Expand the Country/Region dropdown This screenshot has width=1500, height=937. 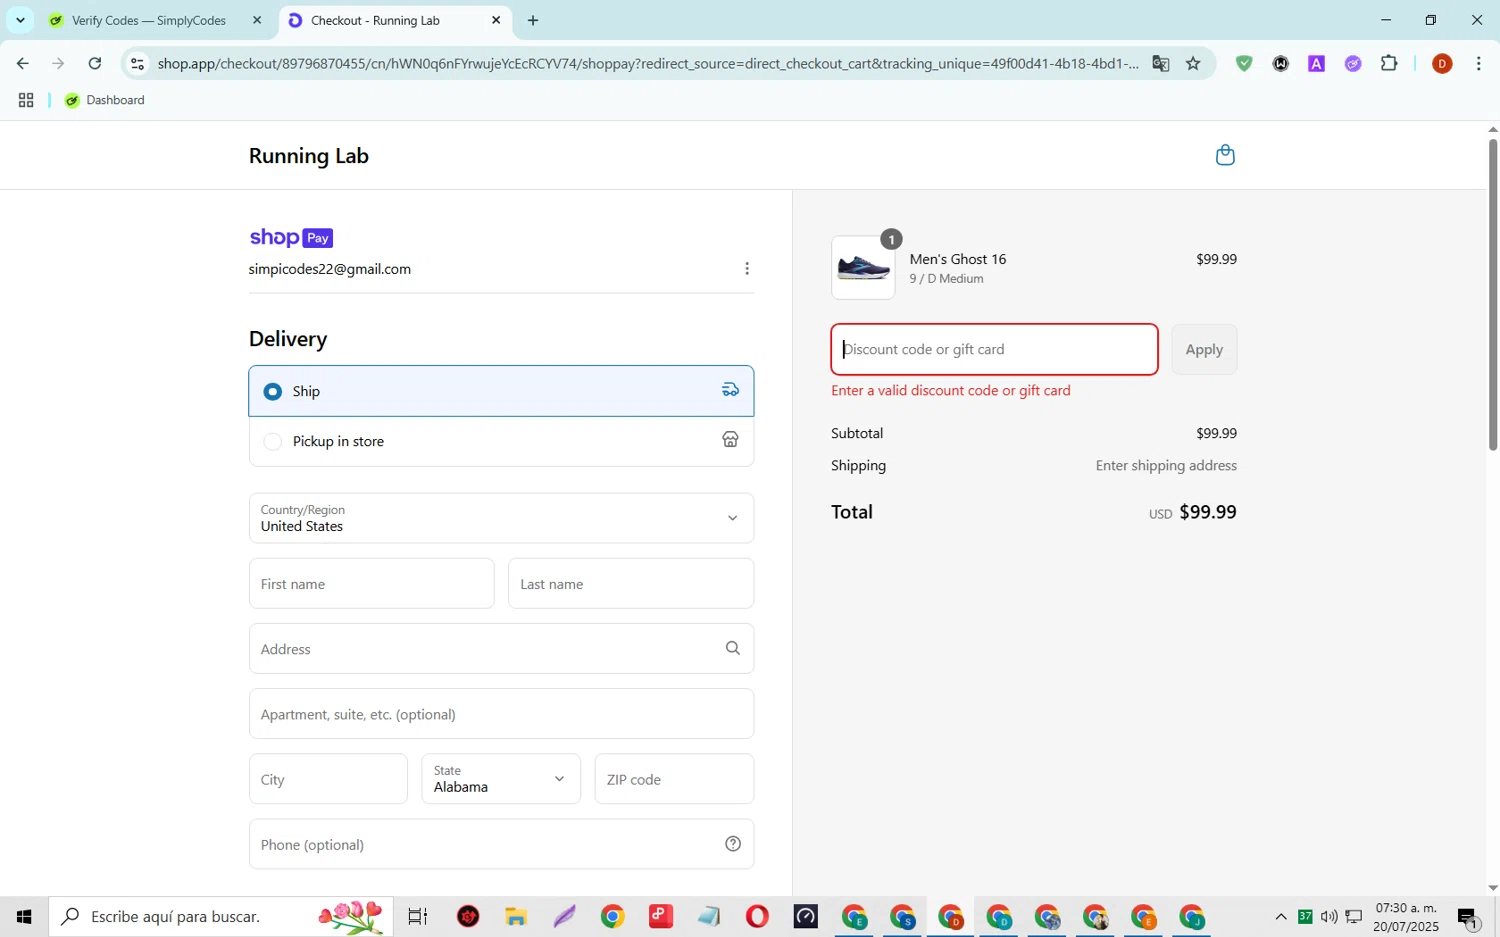[501, 518]
